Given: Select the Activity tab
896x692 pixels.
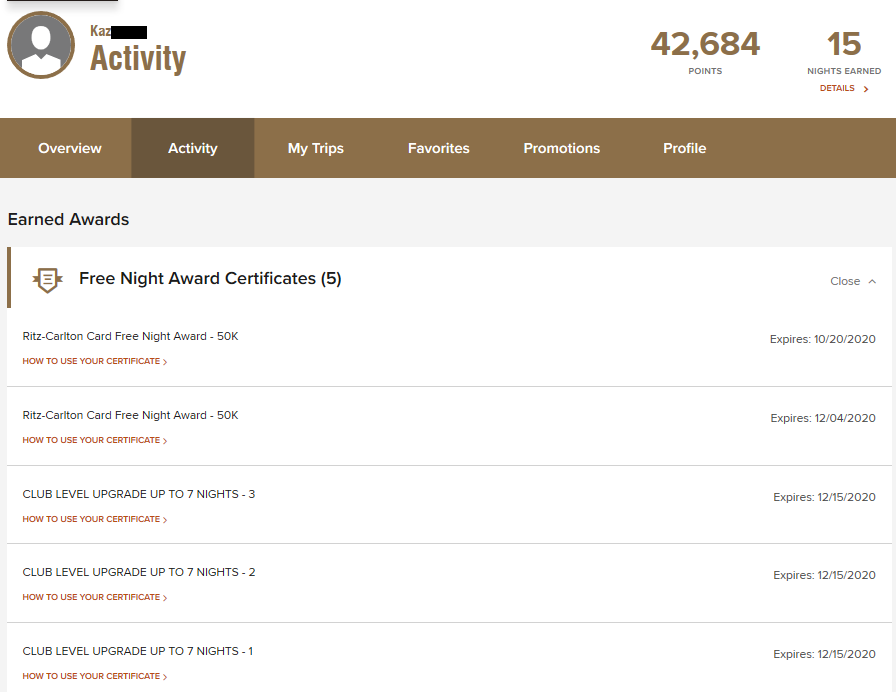Looking at the screenshot, I should tap(193, 148).
